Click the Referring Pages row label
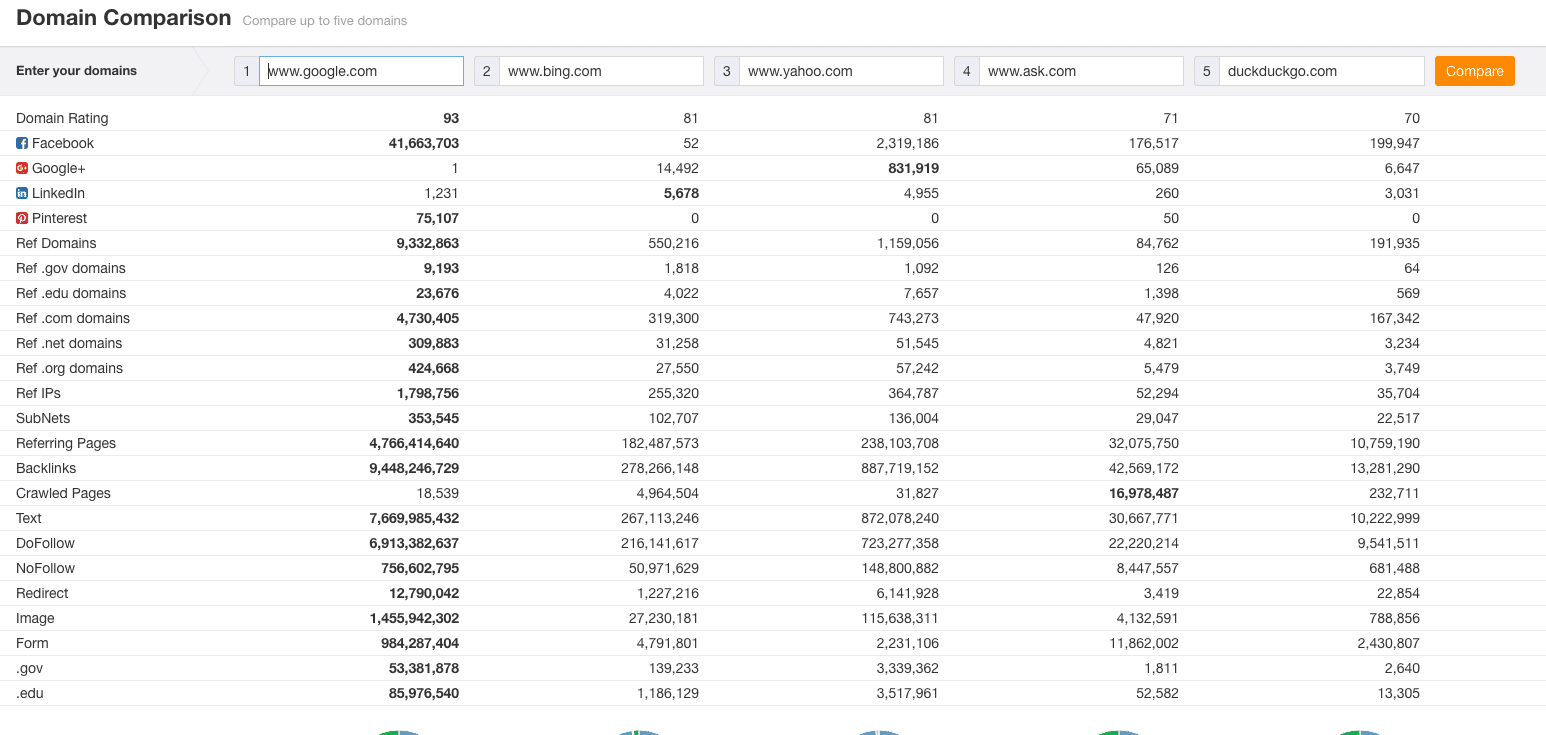 (x=66, y=444)
